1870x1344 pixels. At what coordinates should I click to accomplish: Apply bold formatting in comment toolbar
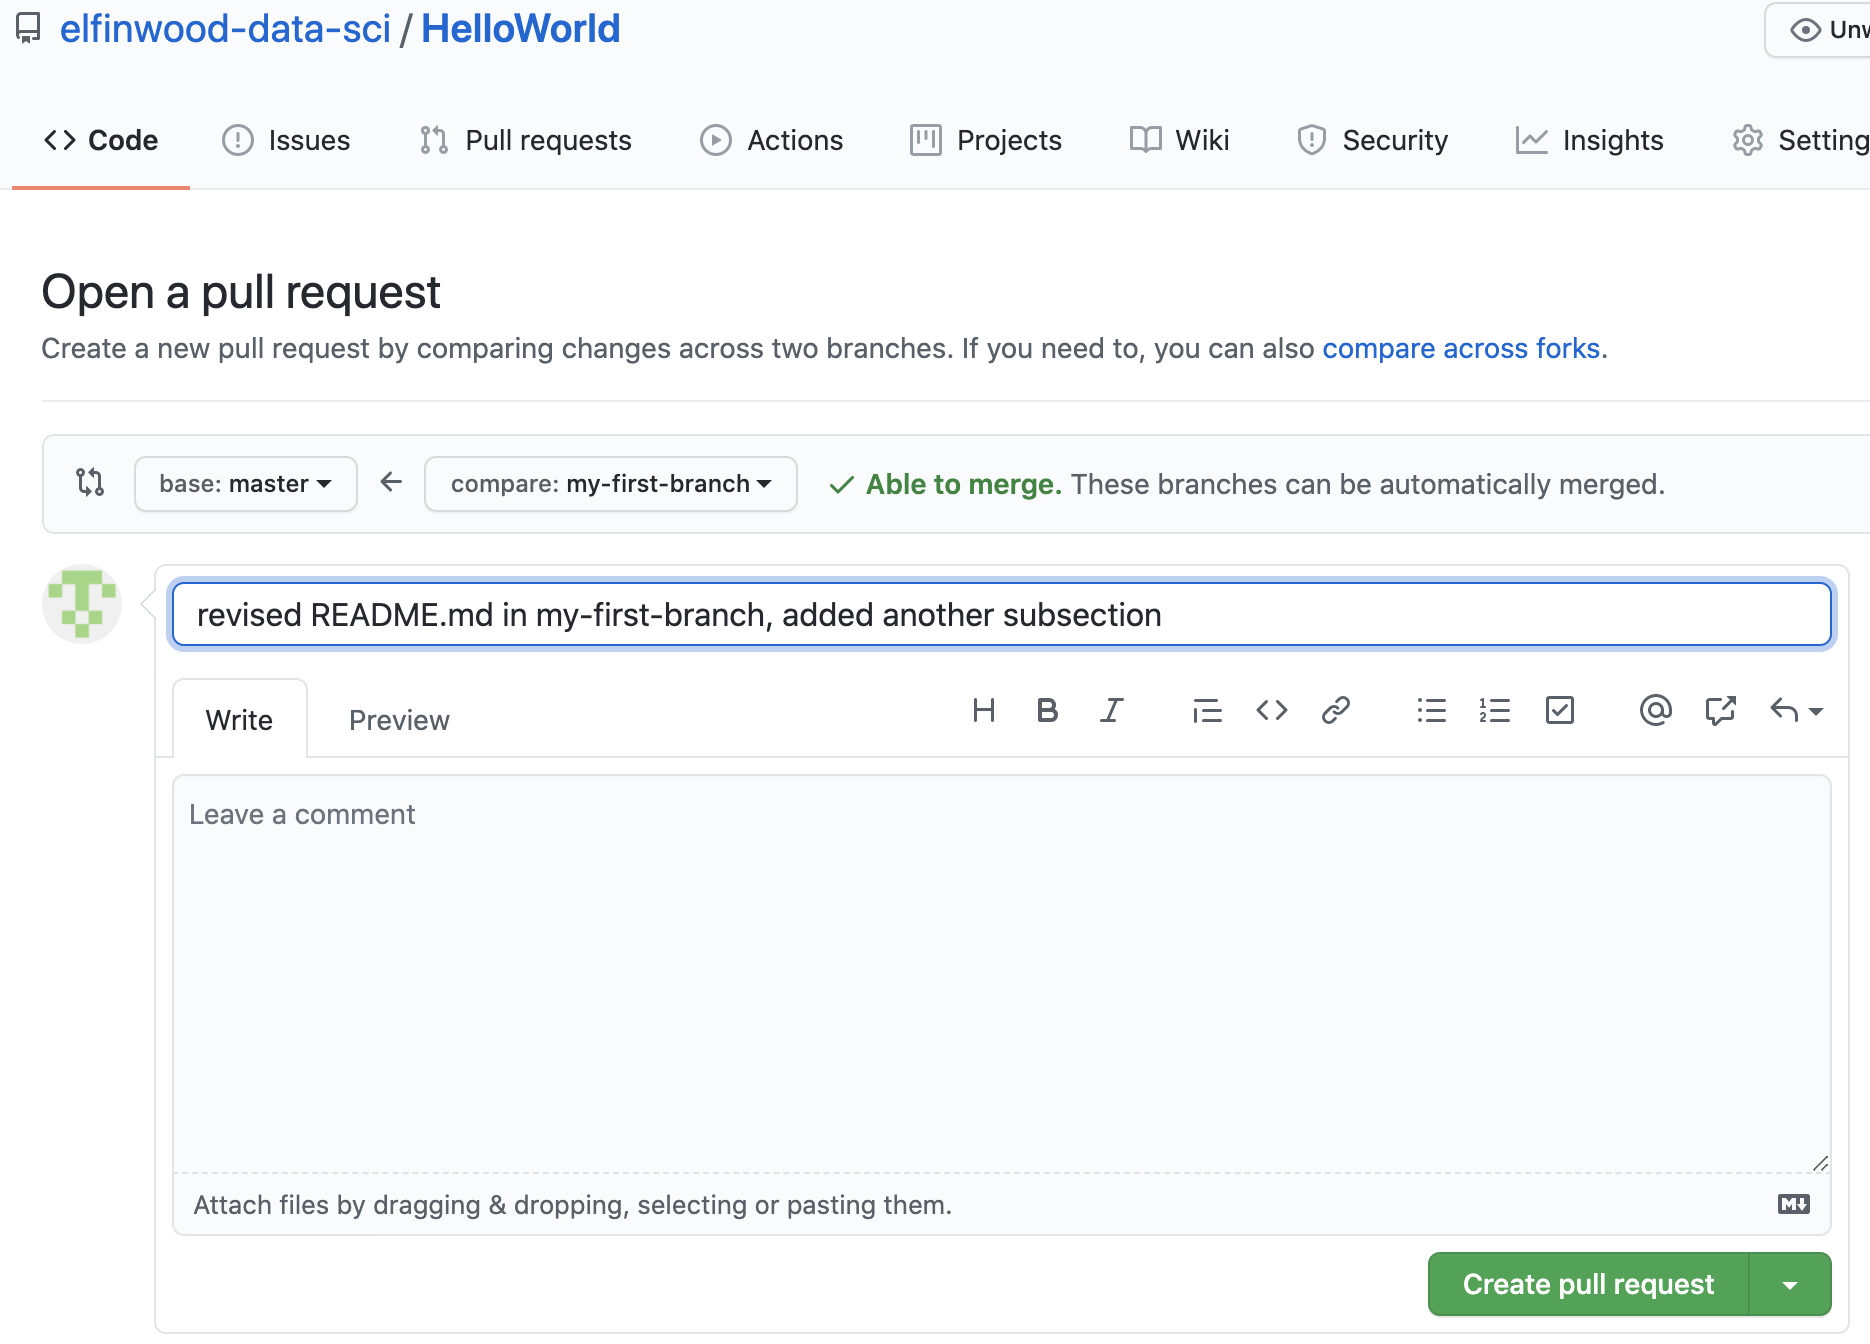[x=1047, y=711]
